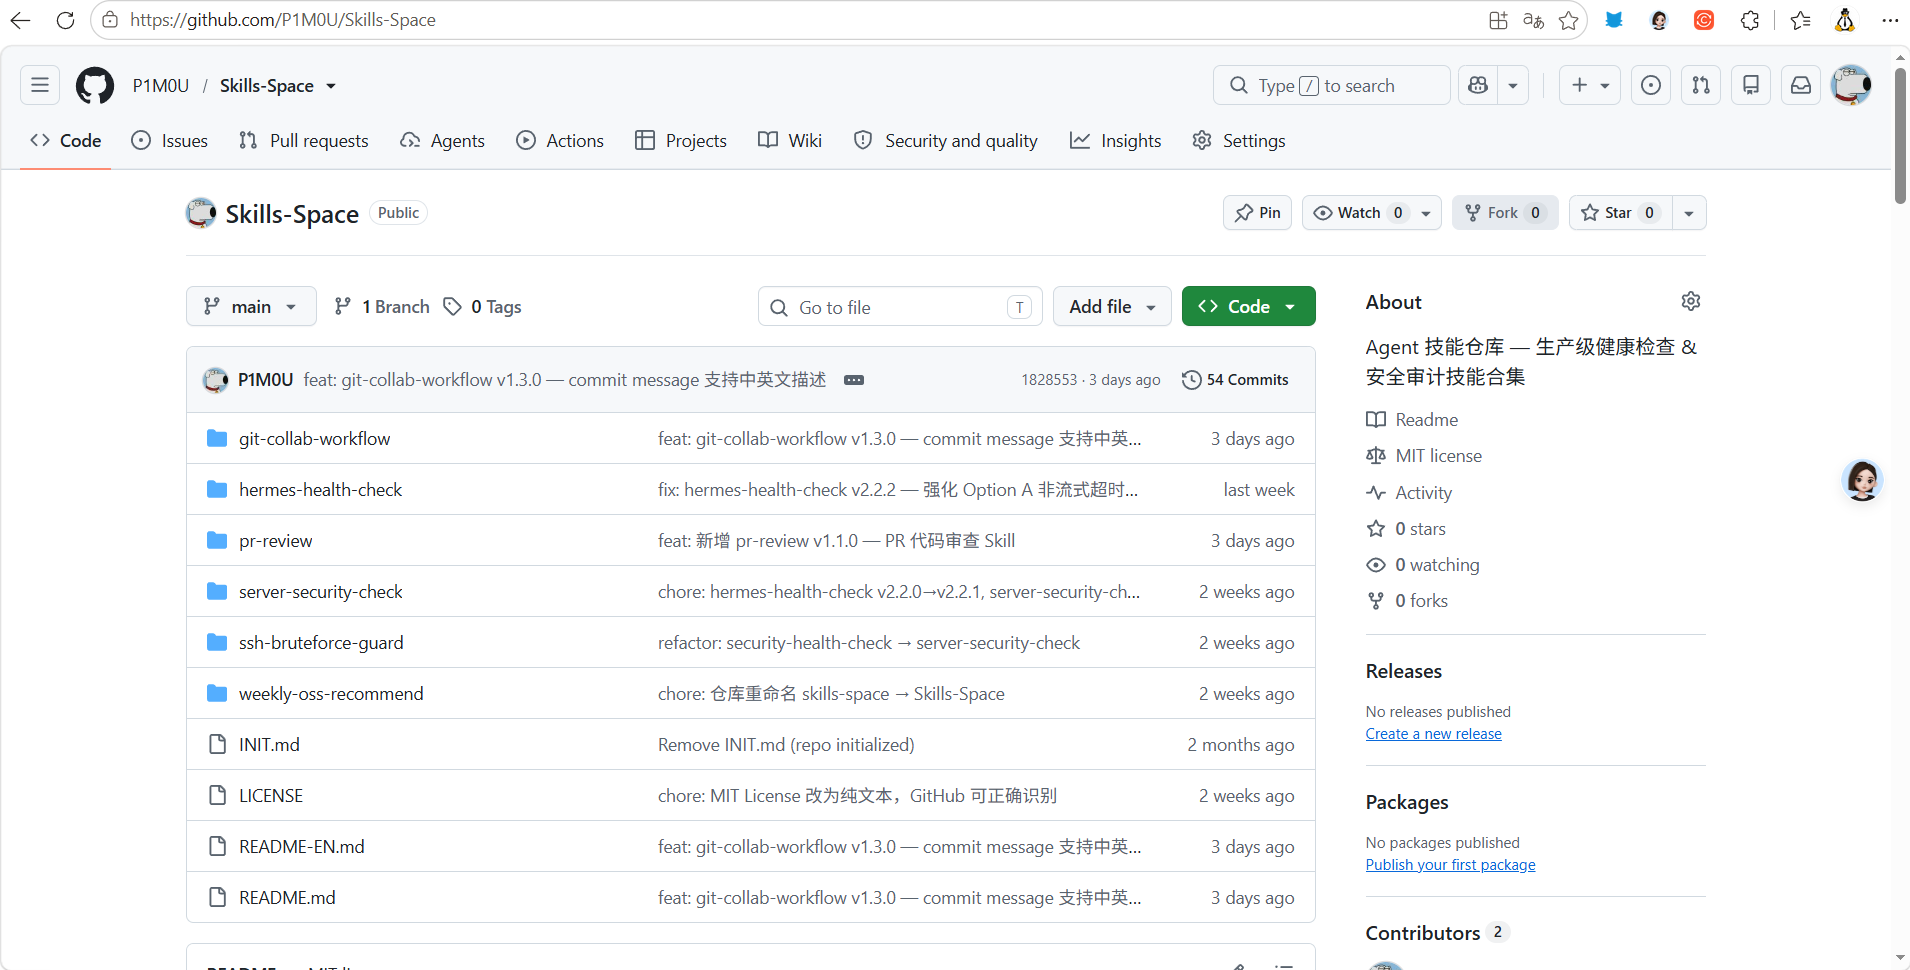Open the main branch selector
The width and height of the screenshot is (1910, 970).
[x=251, y=306]
